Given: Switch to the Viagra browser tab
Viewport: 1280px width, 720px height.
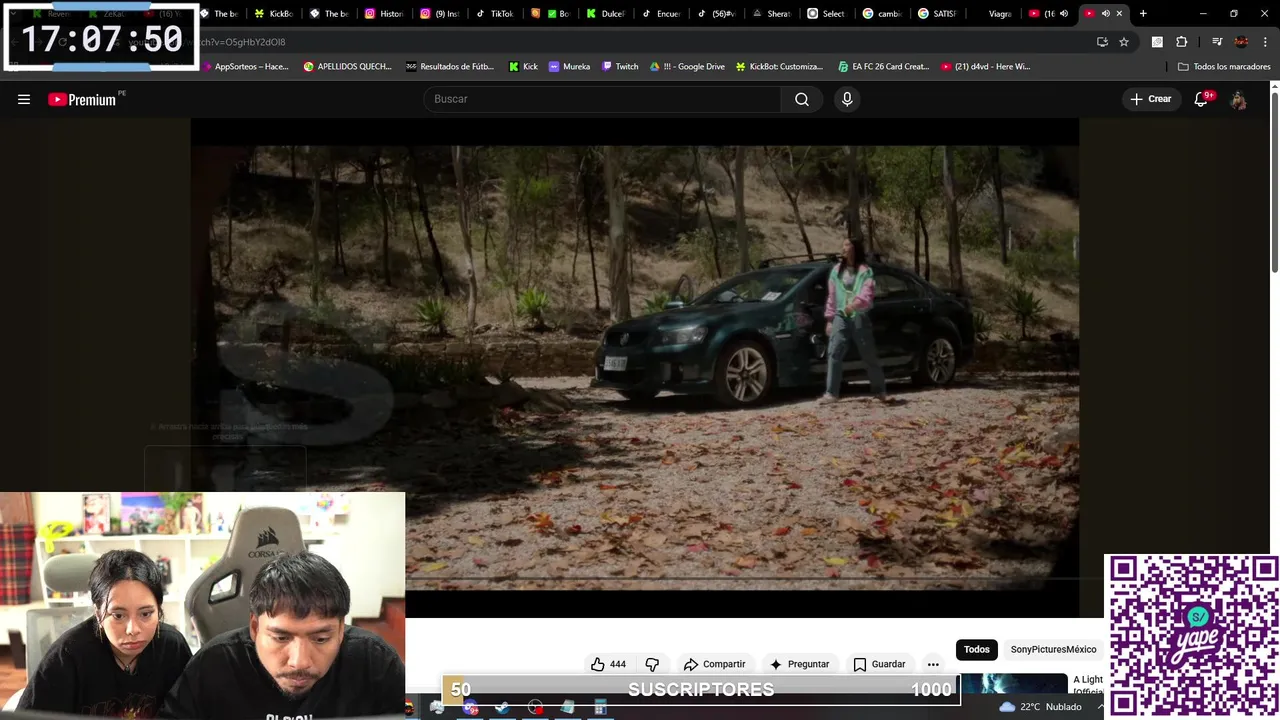Looking at the screenshot, I should pos(991,14).
